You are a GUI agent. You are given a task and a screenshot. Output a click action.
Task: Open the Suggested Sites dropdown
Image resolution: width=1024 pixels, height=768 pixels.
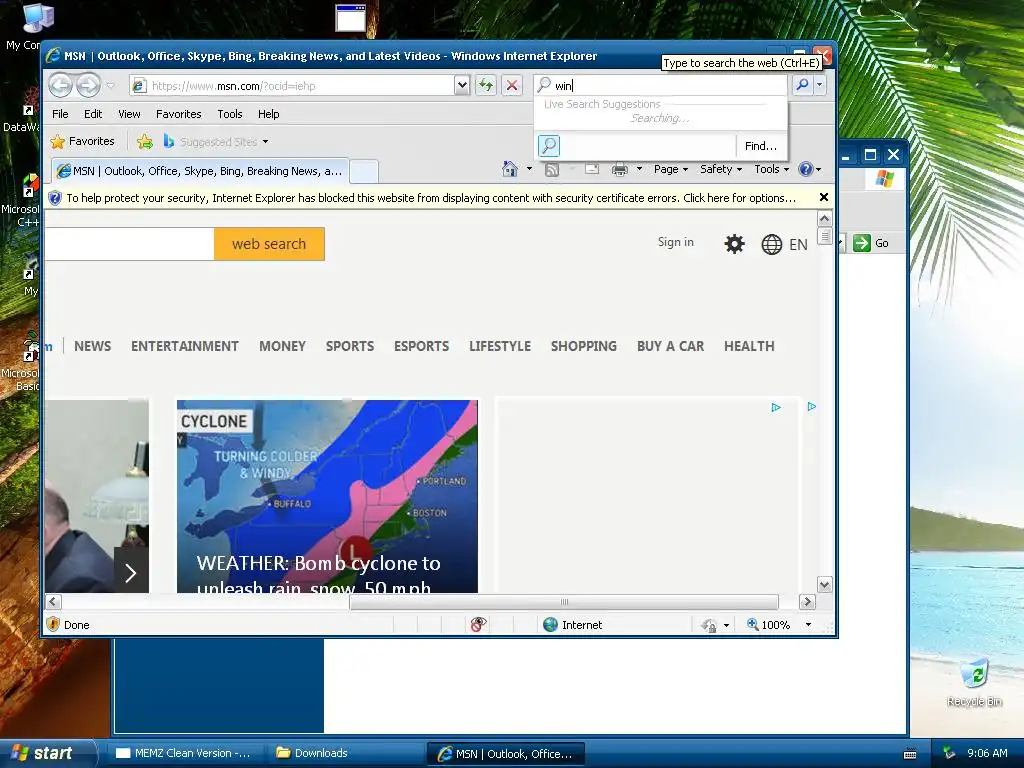click(x=216, y=142)
